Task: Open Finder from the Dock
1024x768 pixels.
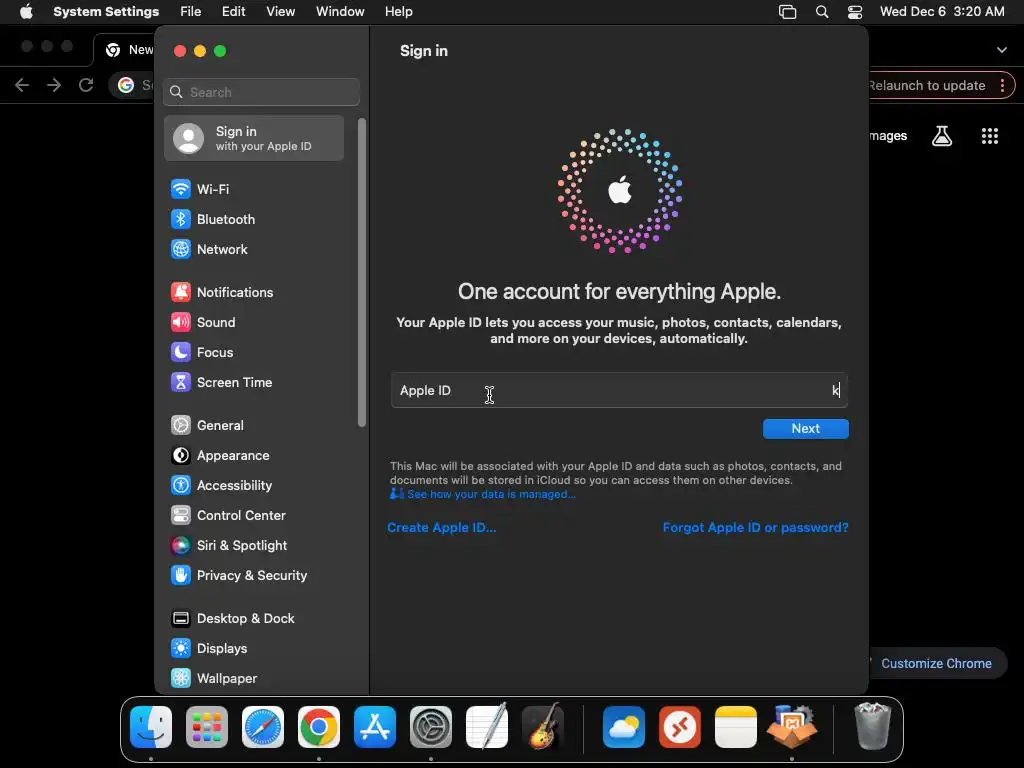Action: click(151, 727)
